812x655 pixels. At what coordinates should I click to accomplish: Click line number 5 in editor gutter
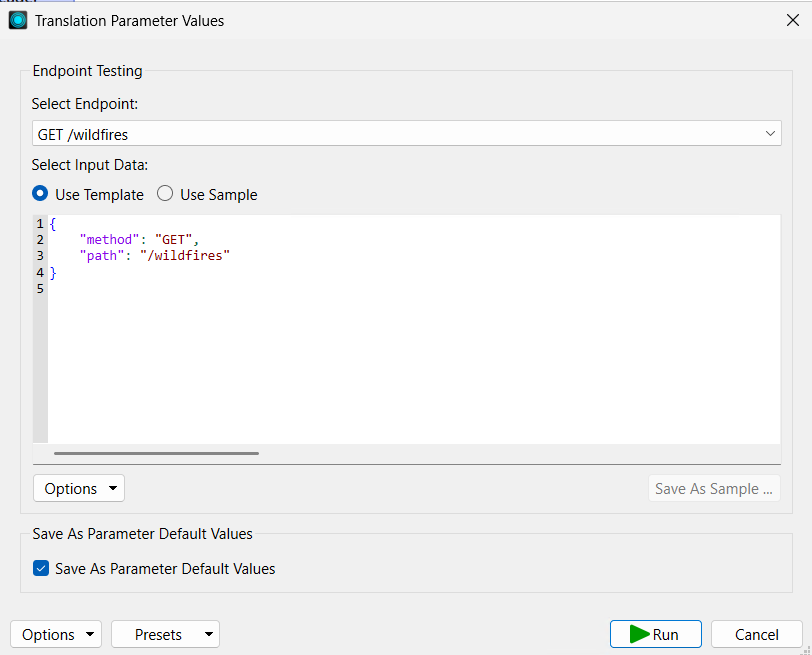[x=40, y=289]
